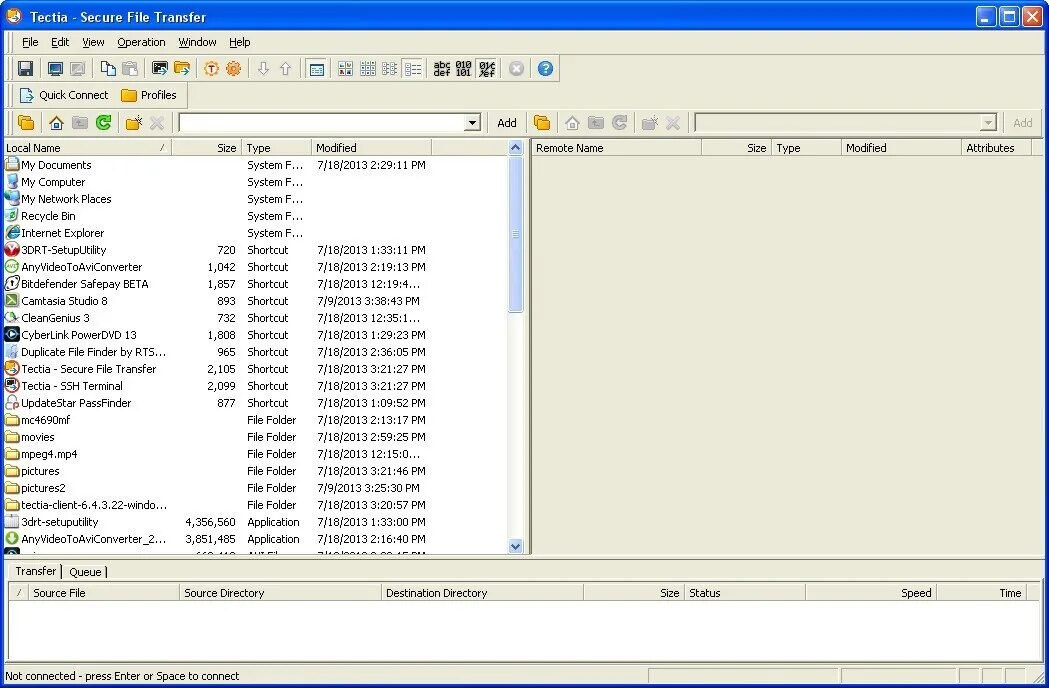Go to local Home folder icon
The height and width of the screenshot is (688, 1049).
pyautogui.click(x=56, y=122)
